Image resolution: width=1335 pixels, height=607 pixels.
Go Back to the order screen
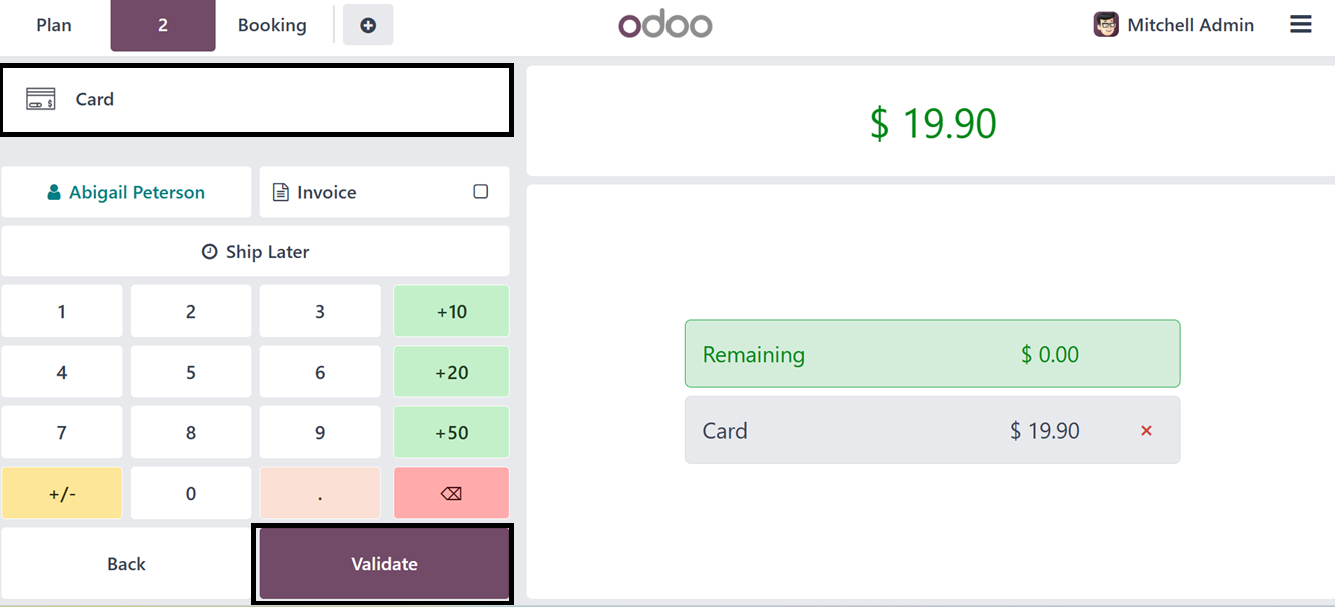click(126, 564)
